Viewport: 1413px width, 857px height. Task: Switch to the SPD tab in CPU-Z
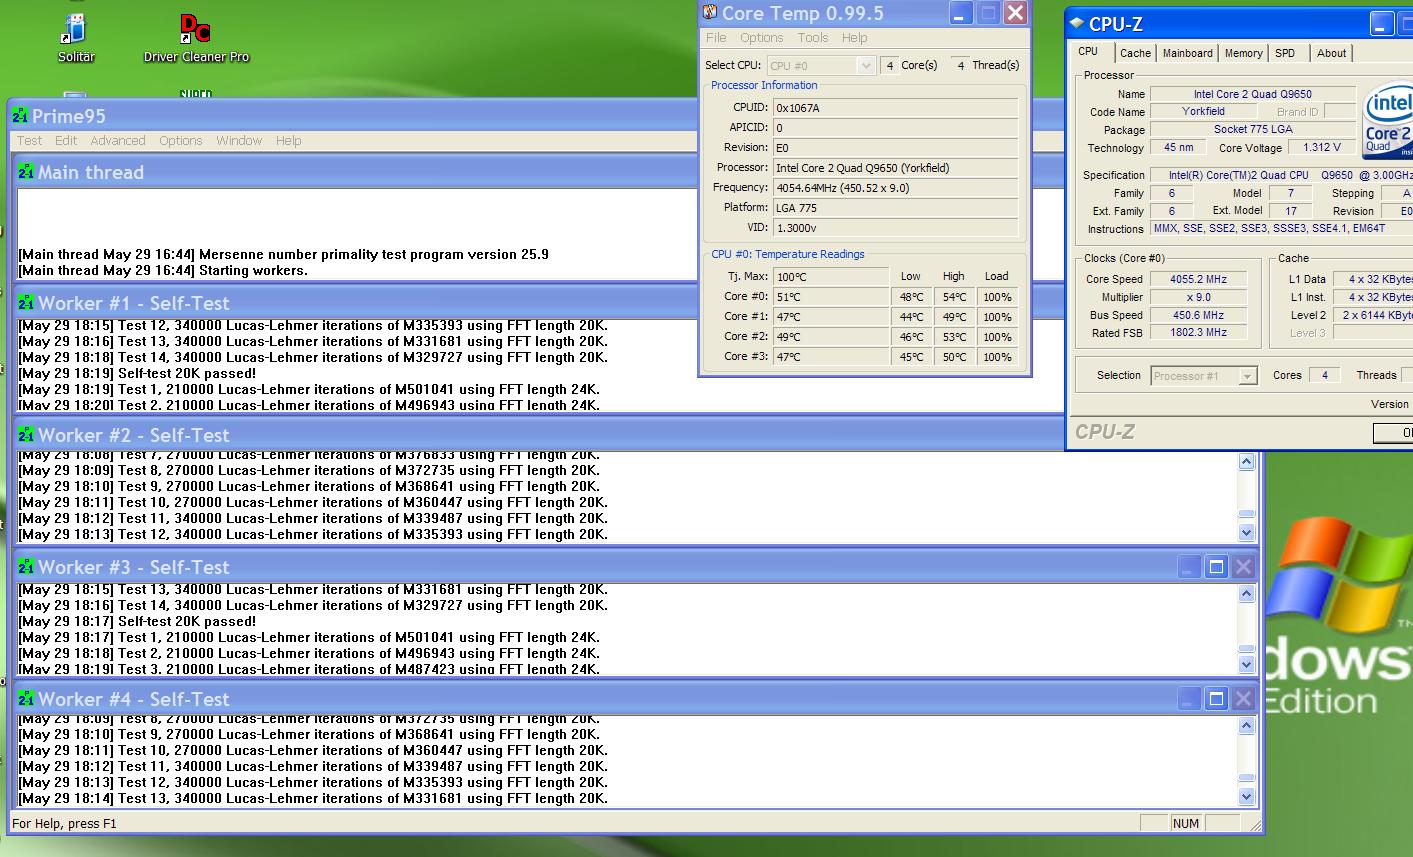(x=1285, y=53)
